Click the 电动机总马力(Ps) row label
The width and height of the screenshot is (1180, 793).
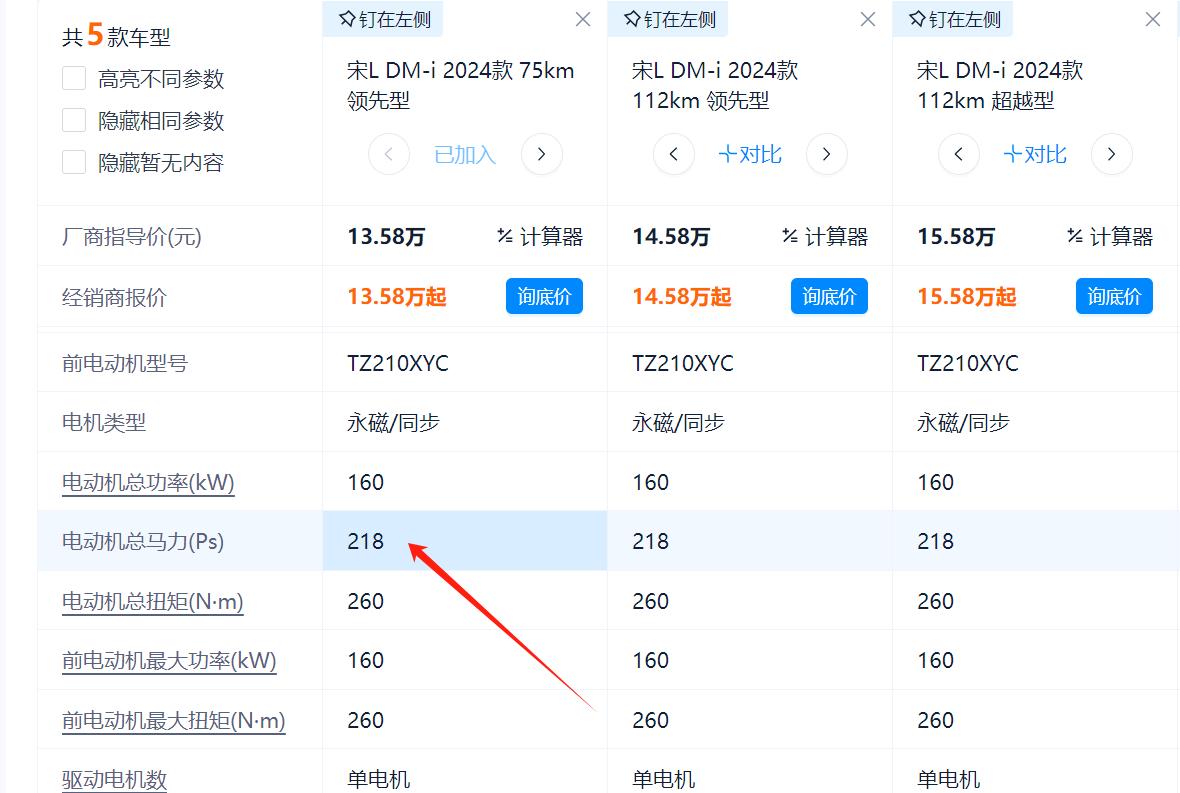point(143,542)
